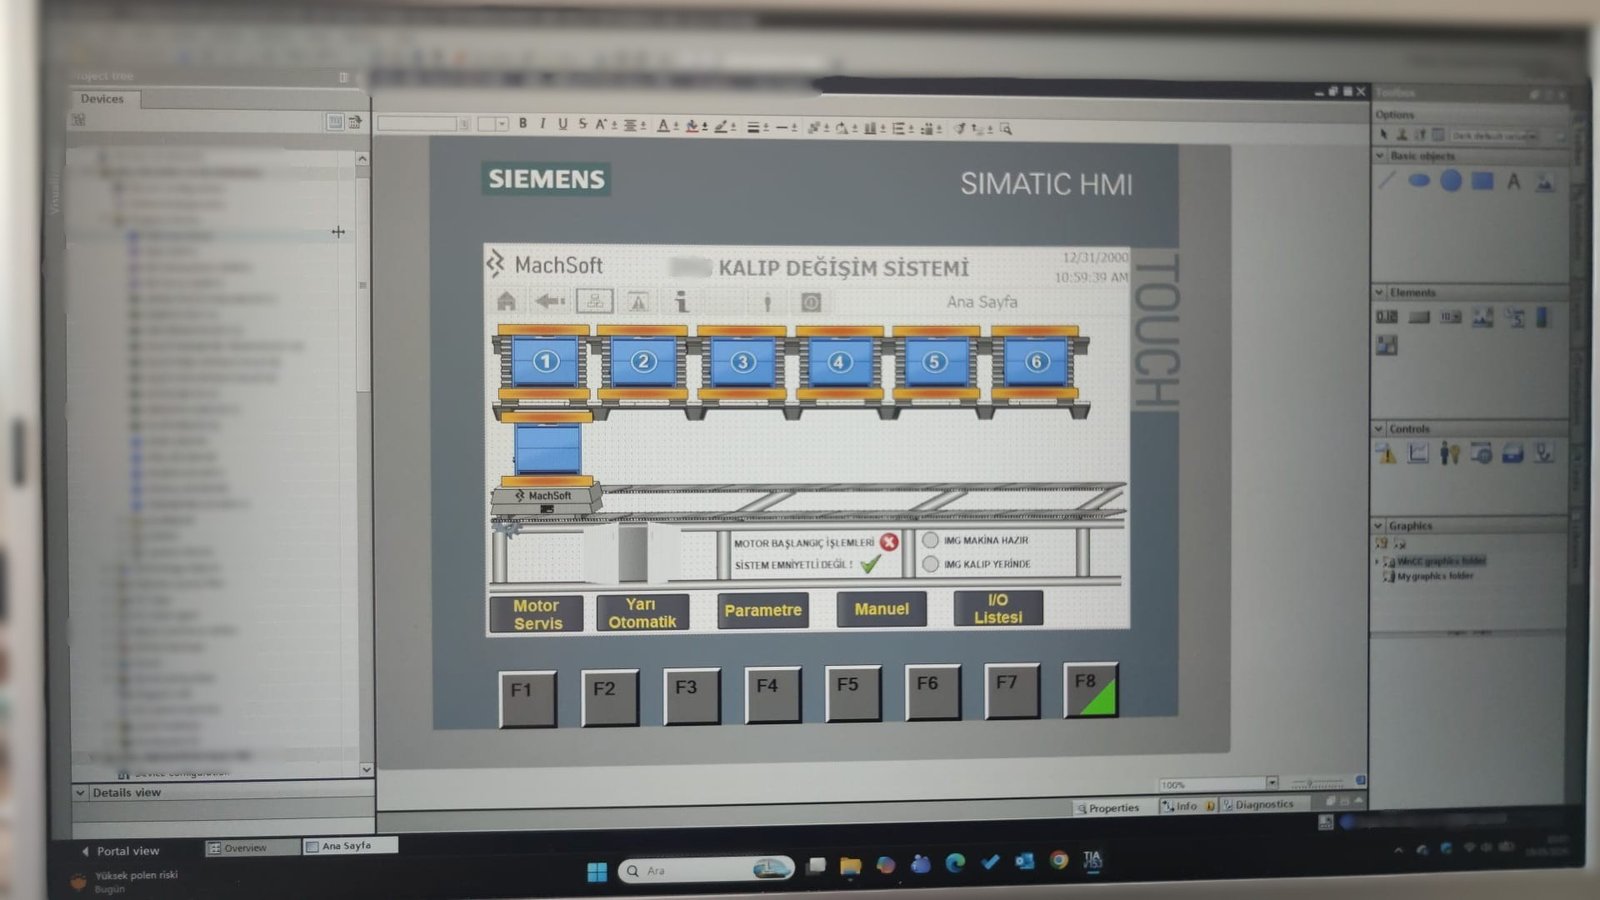The image size is (1600, 900).
Task: Click the info 'i' icon in HMI screen
Action: pos(681,301)
